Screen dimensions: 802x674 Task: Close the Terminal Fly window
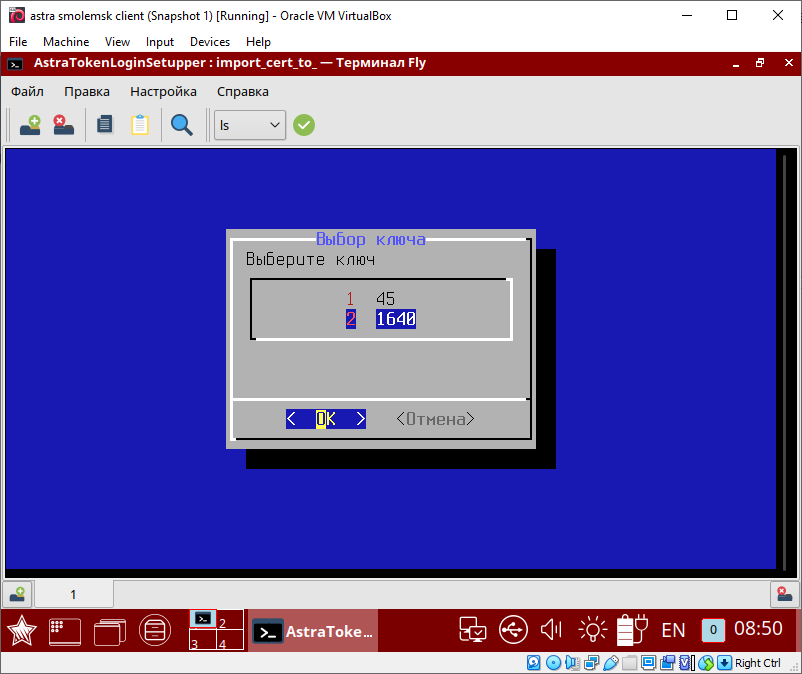pos(789,63)
